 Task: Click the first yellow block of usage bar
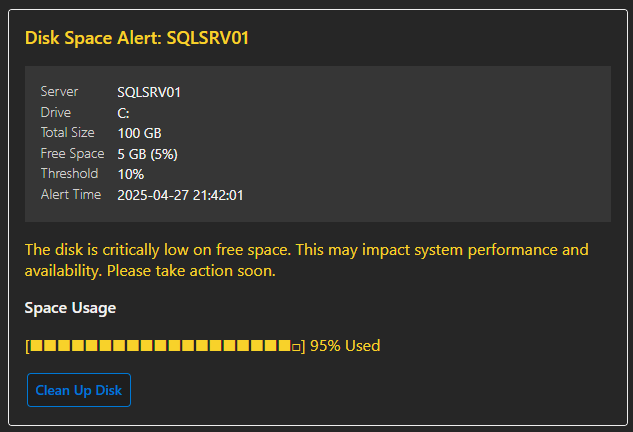click(37, 346)
